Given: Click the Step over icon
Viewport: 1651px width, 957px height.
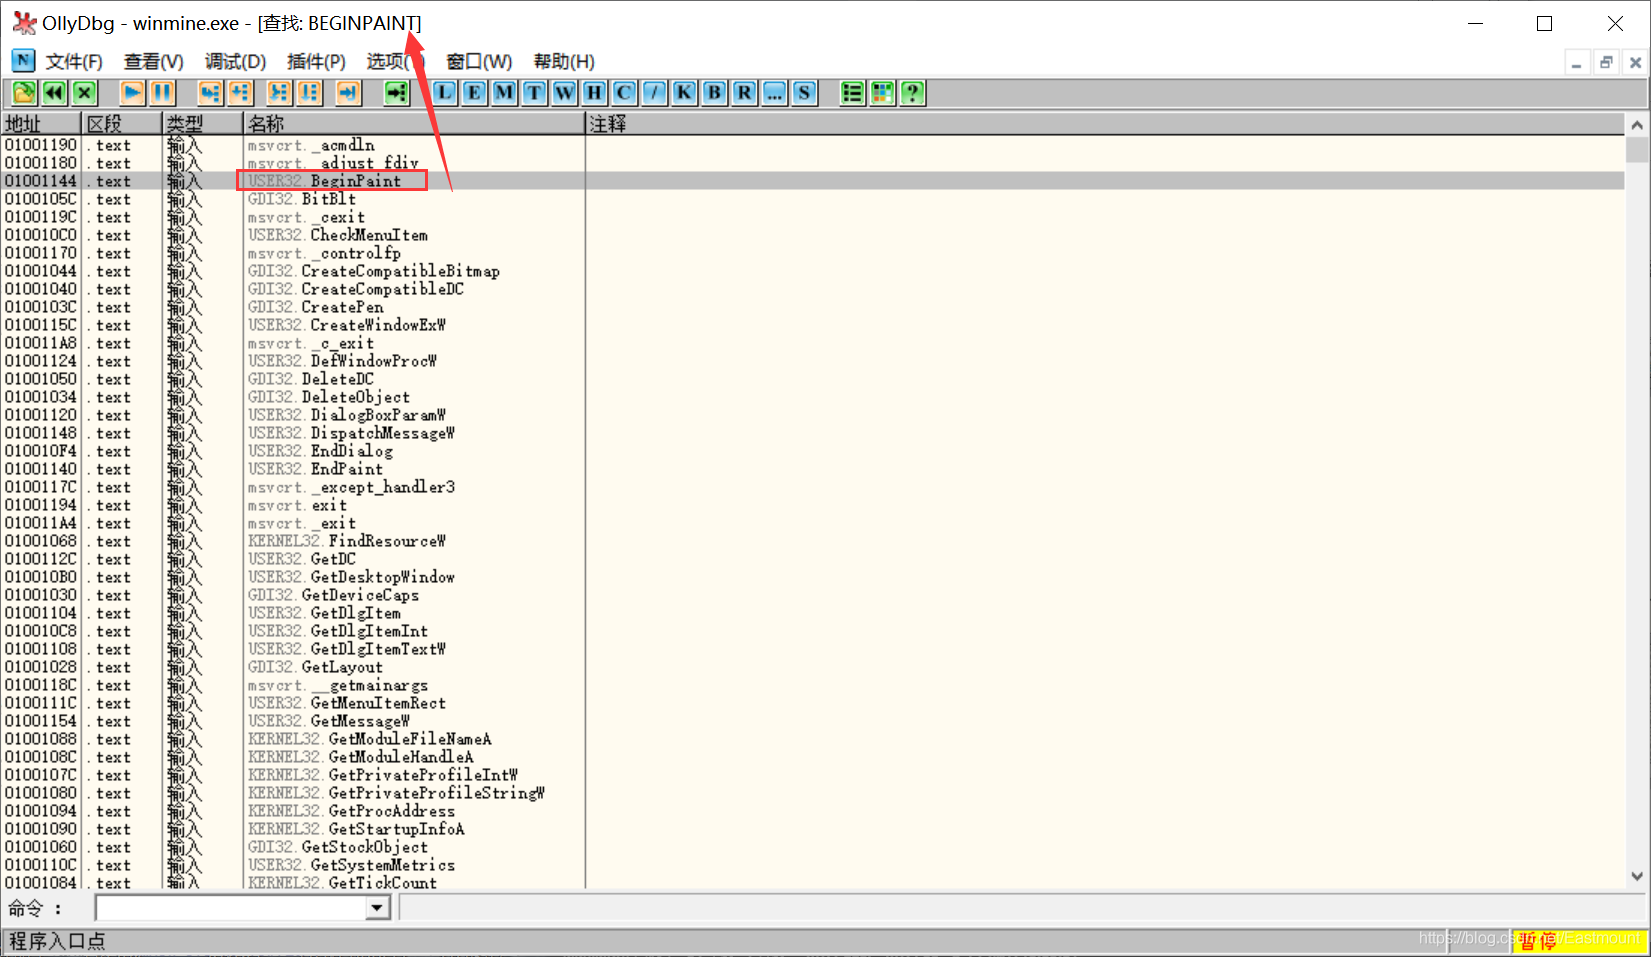Looking at the screenshot, I should pyautogui.click(x=240, y=93).
